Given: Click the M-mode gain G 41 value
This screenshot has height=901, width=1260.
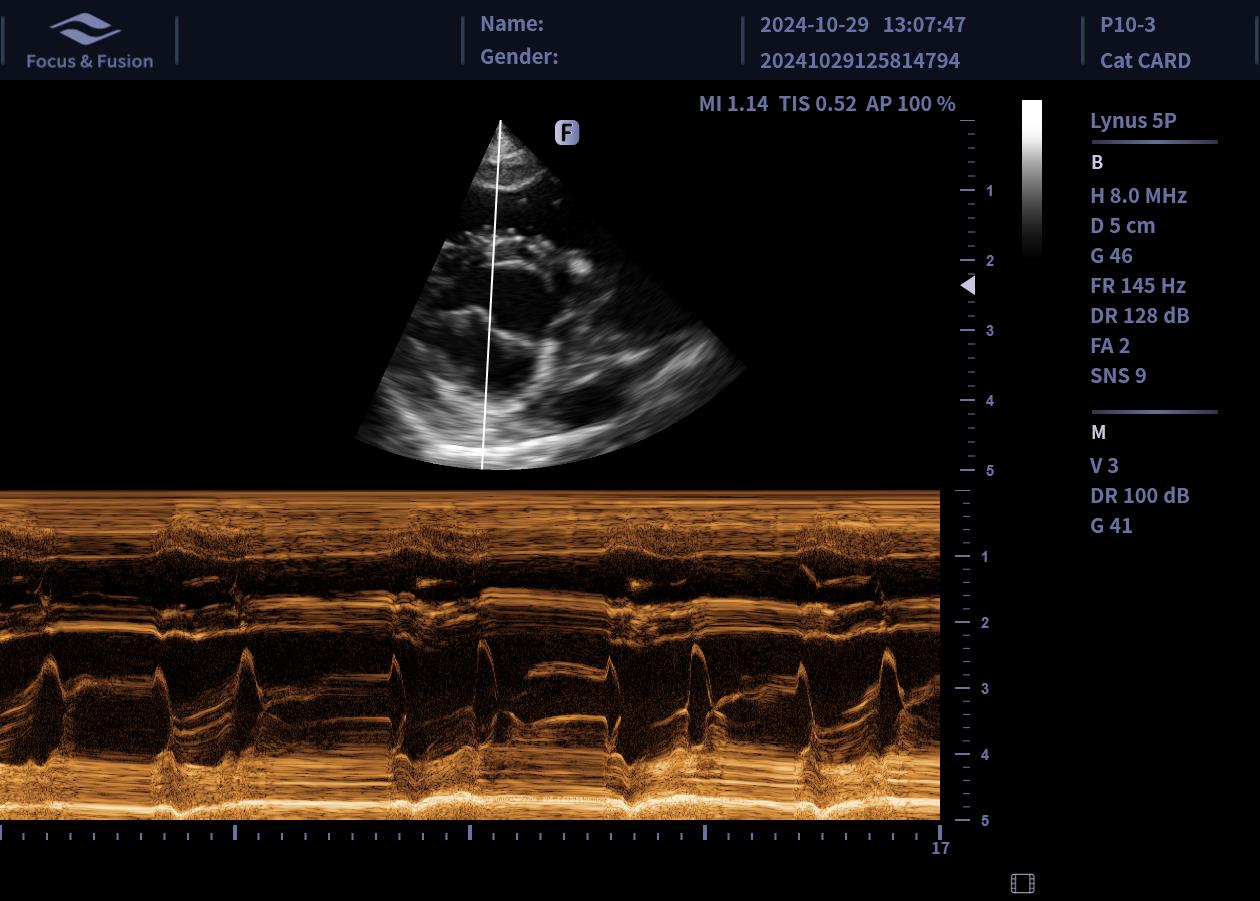Looking at the screenshot, I should [1111, 525].
